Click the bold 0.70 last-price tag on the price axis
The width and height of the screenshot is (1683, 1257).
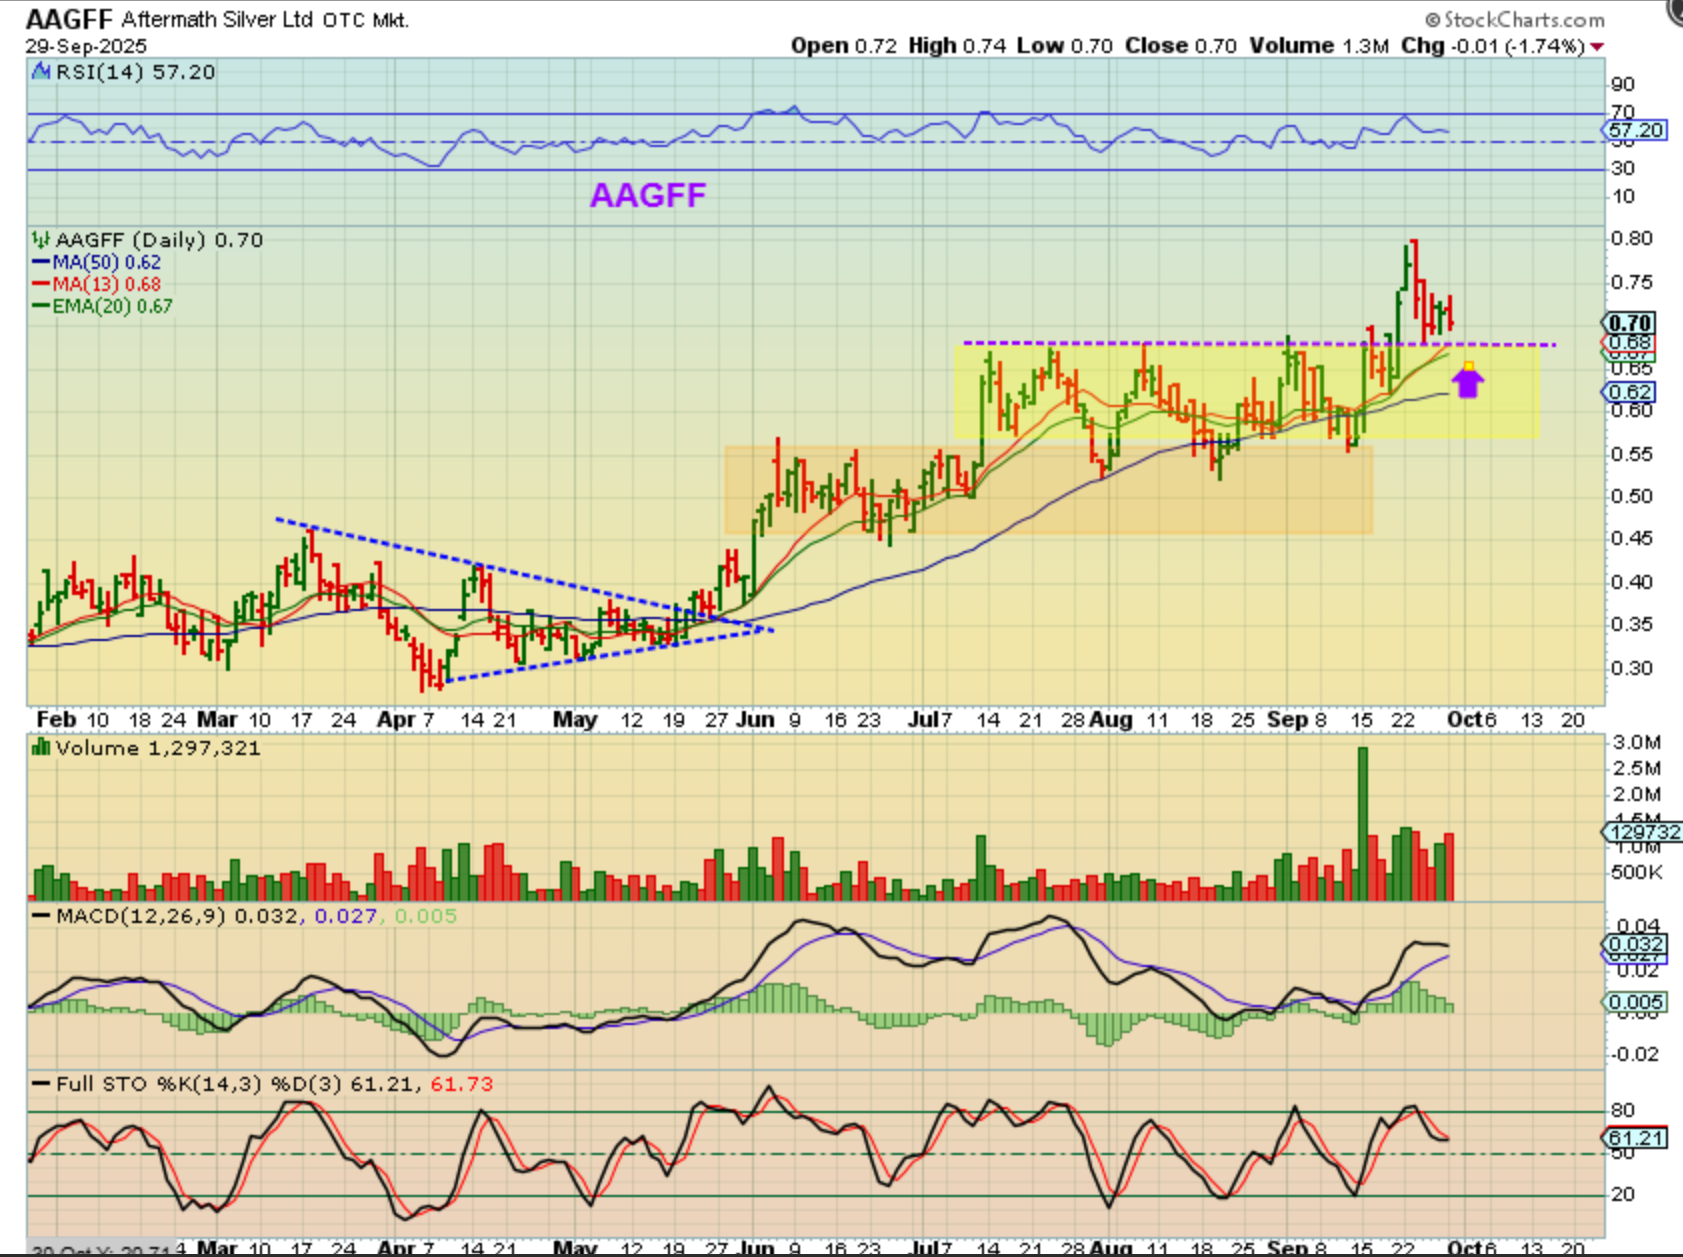click(1630, 323)
